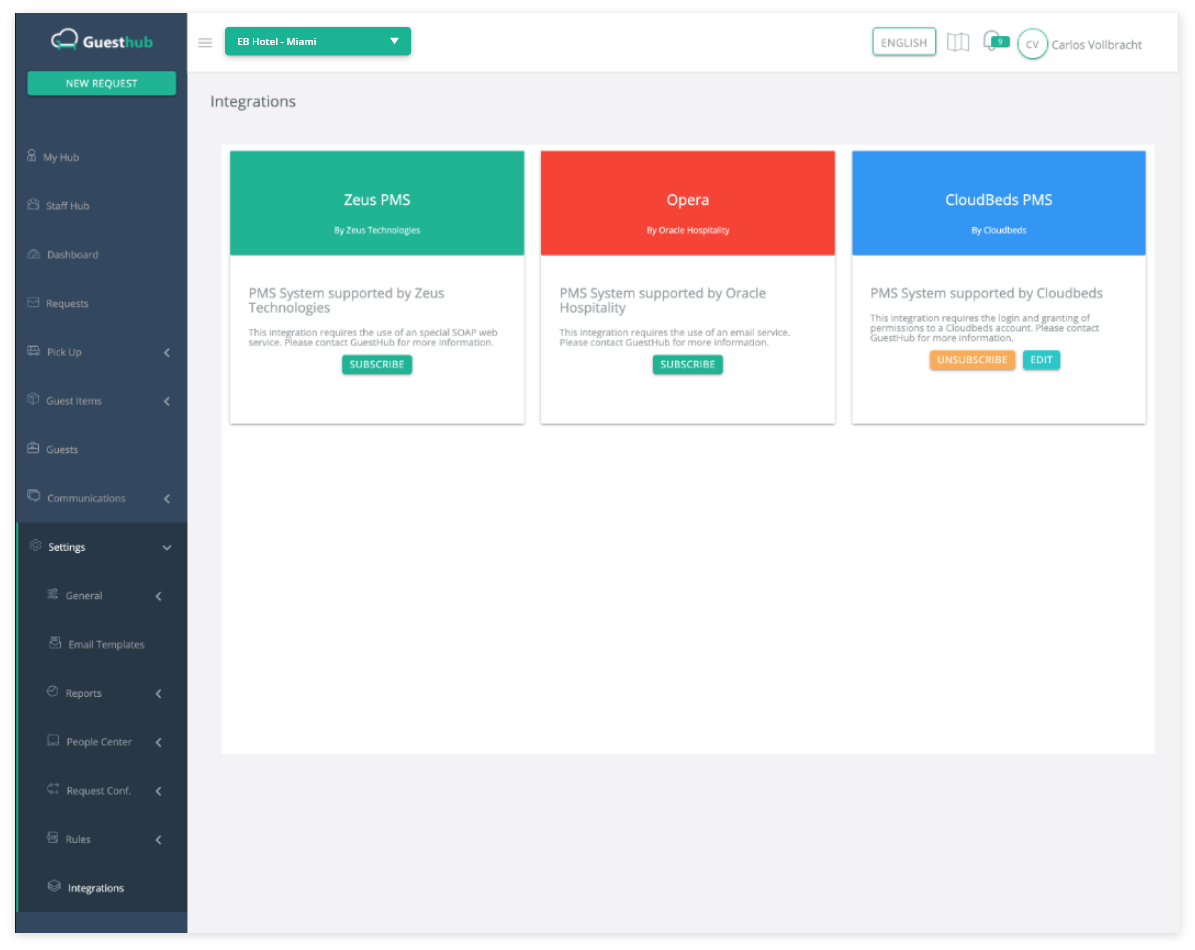The image size is (1195, 950).
Task: Expand the Reports submenu chevron
Action: 159,693
